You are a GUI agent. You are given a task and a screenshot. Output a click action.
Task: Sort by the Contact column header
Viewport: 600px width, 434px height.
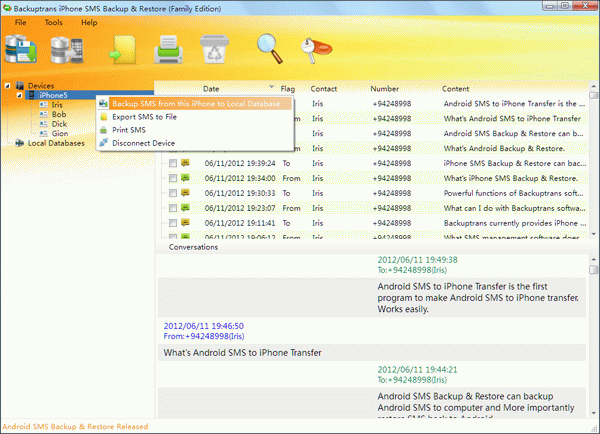click(324, 89)
